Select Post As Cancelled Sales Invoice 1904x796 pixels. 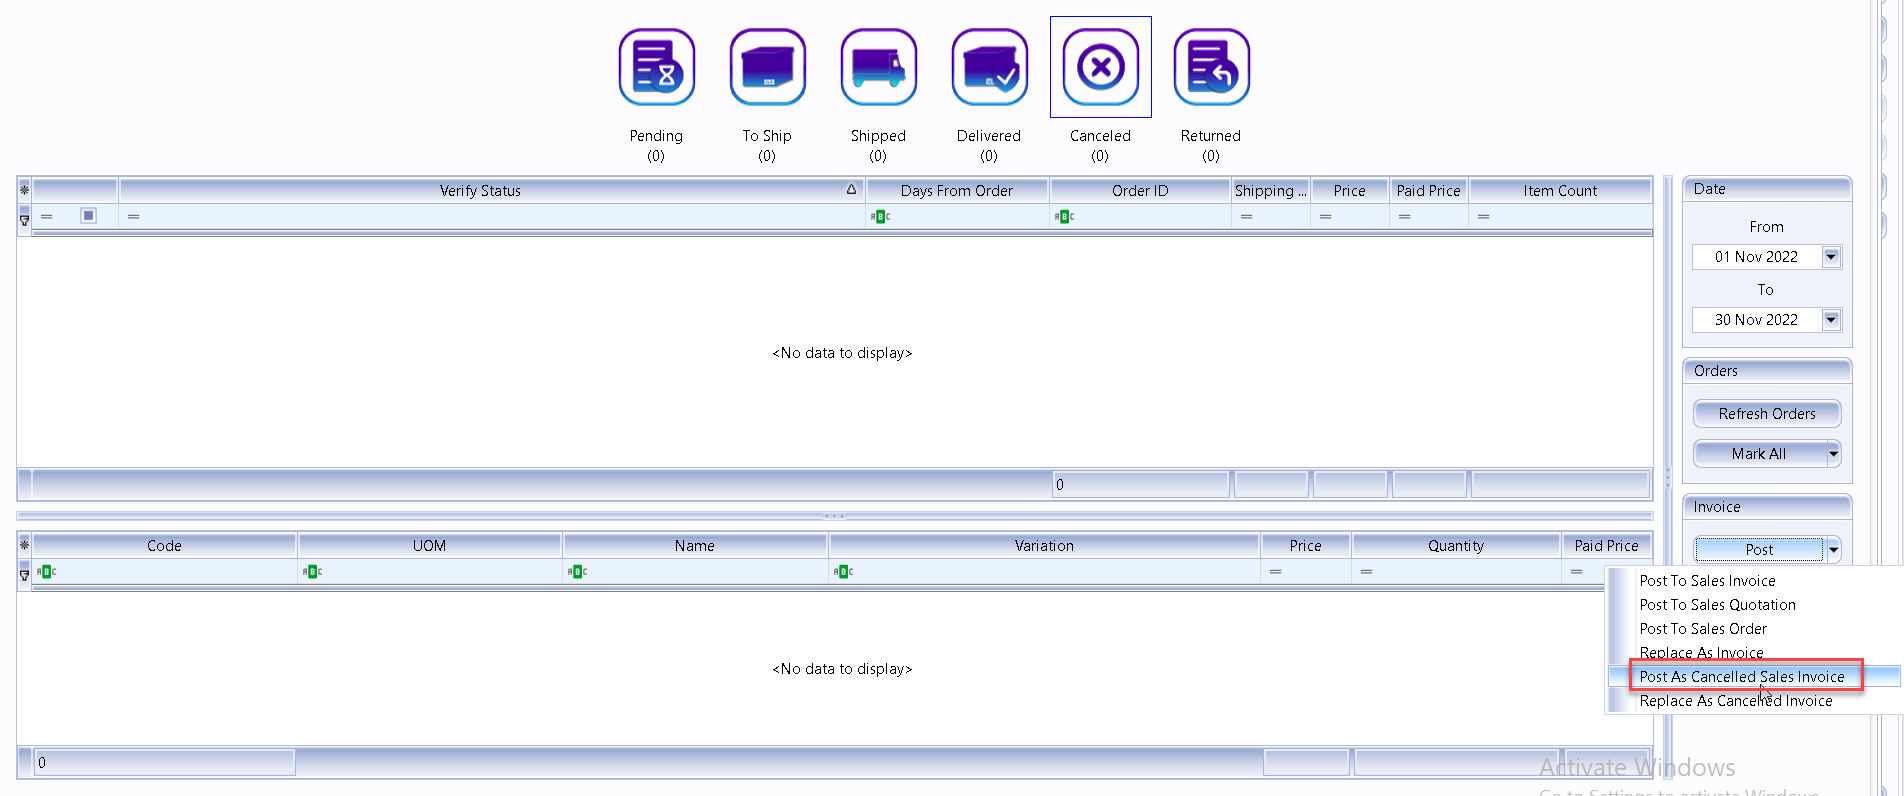pyautogui.click(x=1741, y=677)
